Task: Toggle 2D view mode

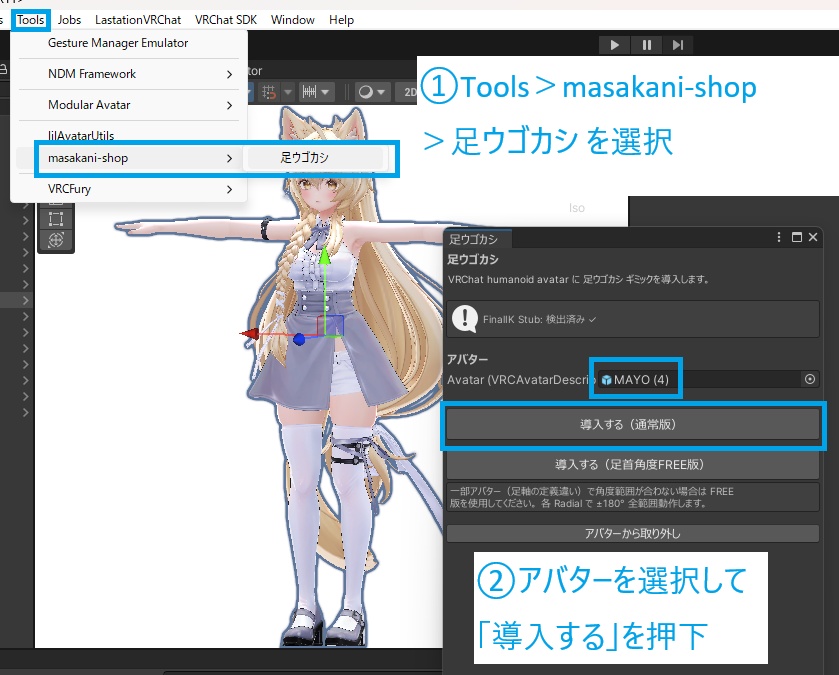Action: [409, 92]
